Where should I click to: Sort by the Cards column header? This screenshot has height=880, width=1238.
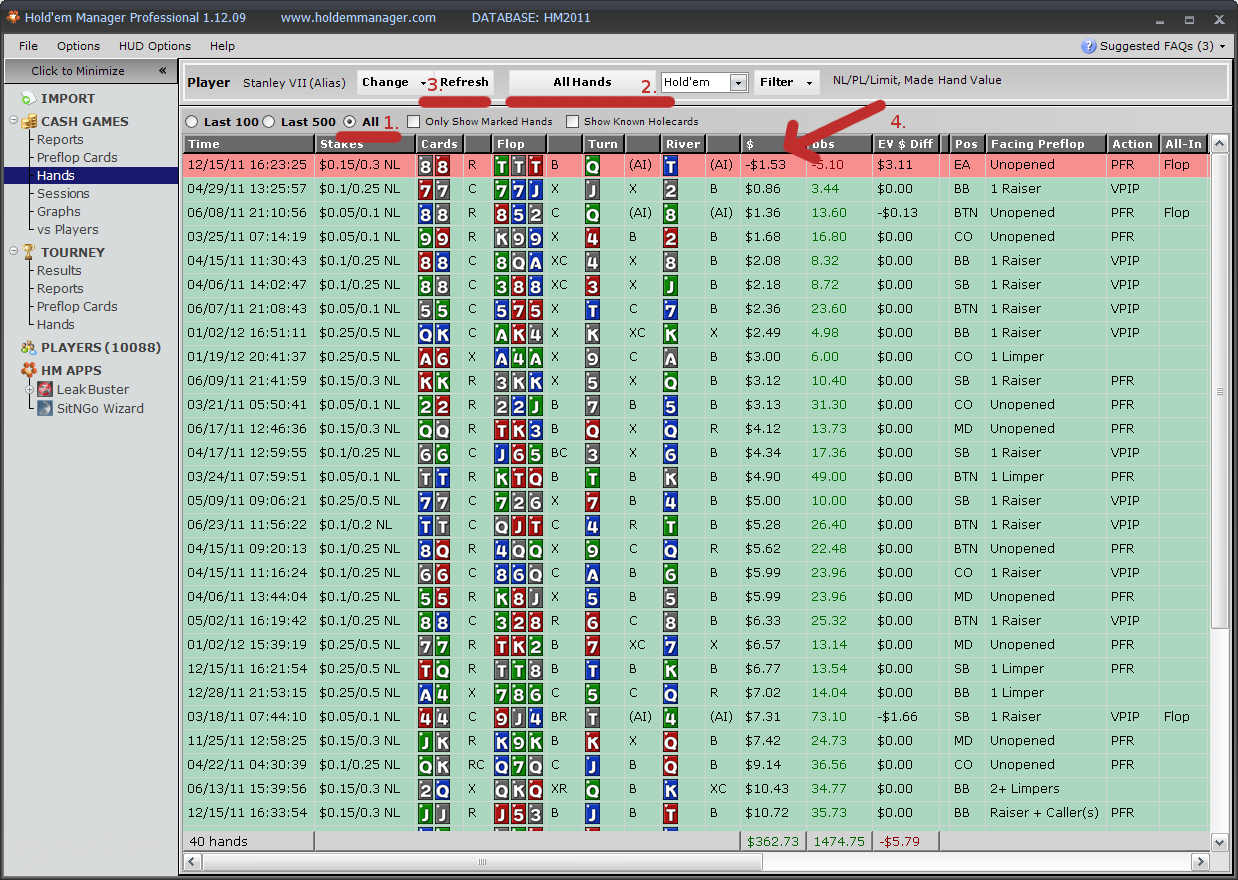point(439,144)
